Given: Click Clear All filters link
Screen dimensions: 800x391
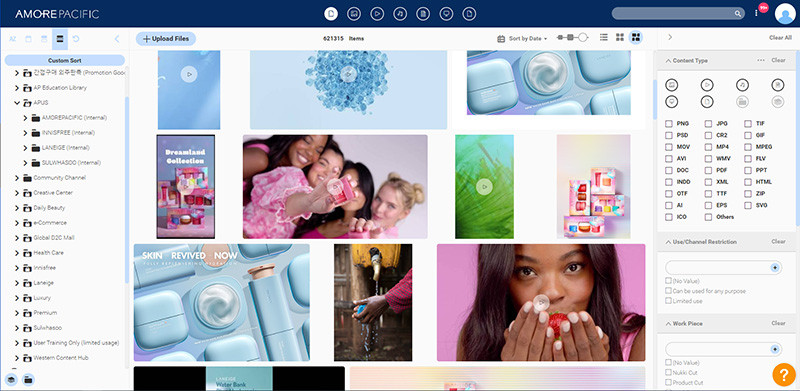Looking at the screenshot, I should pos(780,38).
